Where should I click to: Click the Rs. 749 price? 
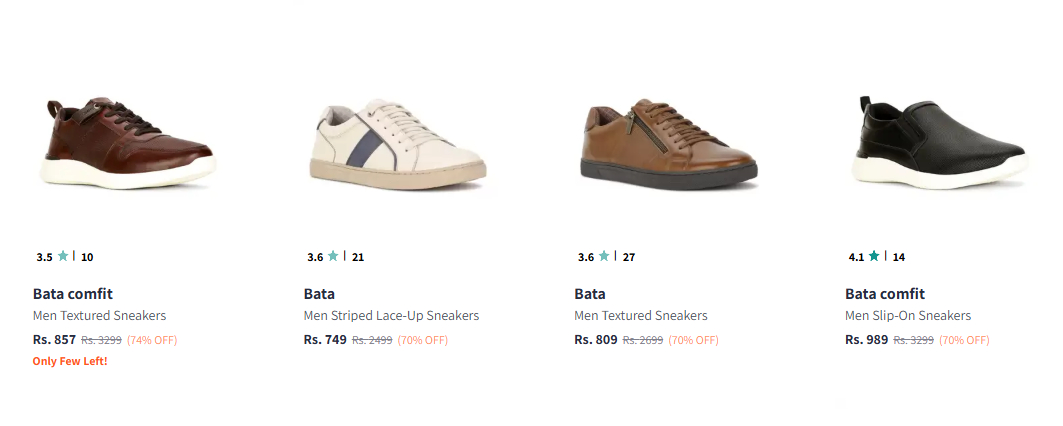pos(325,340)
